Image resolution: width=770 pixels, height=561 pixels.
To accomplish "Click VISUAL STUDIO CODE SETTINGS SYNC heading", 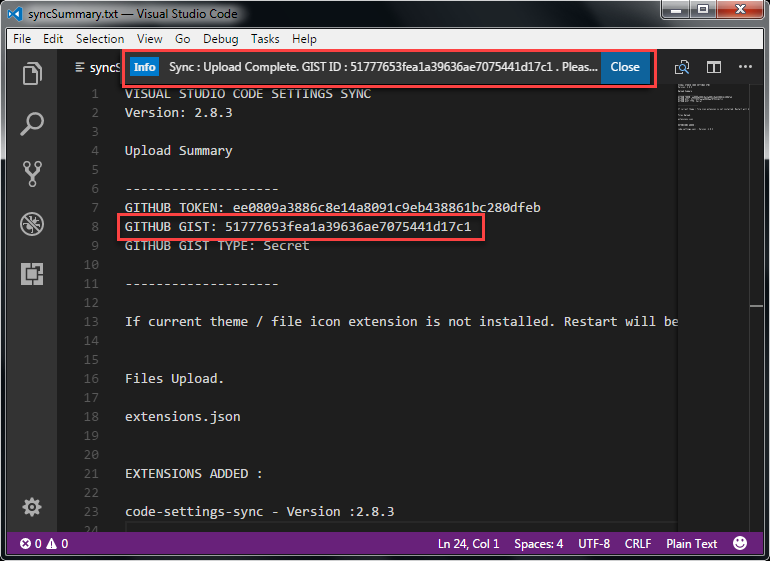I will (248, 93).
